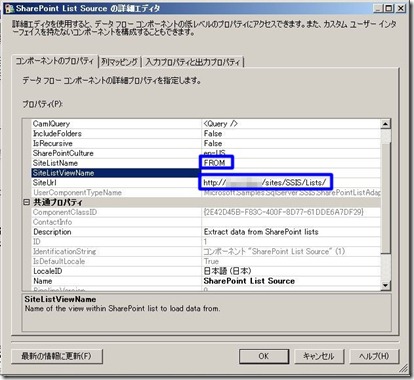This screenshot has height=380, width=414.
Task: Select the IncludeFolders property name
Action: 57,134
